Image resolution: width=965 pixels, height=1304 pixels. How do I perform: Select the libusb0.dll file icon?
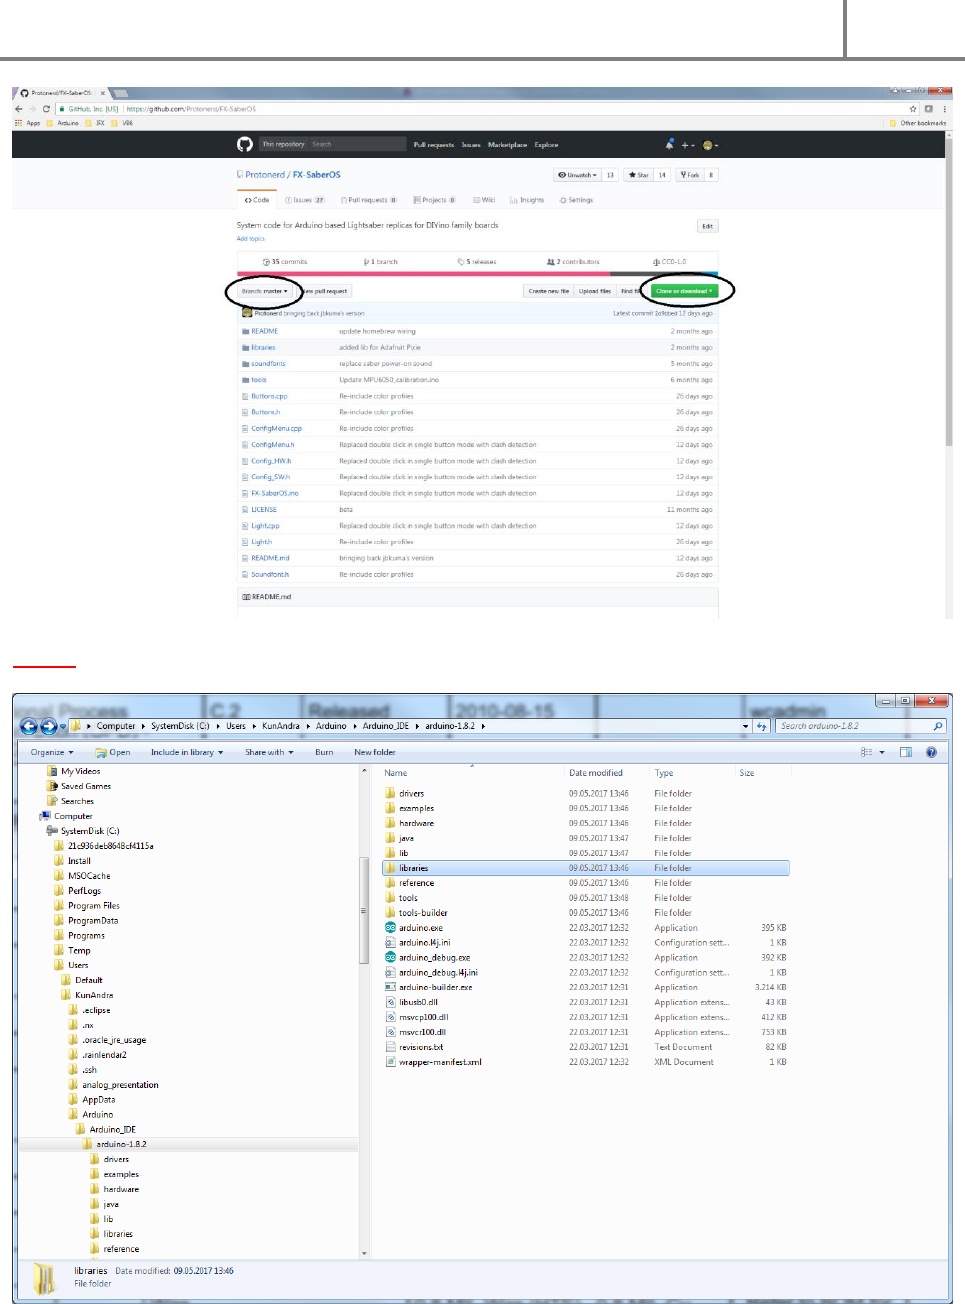coord(390,1002)
